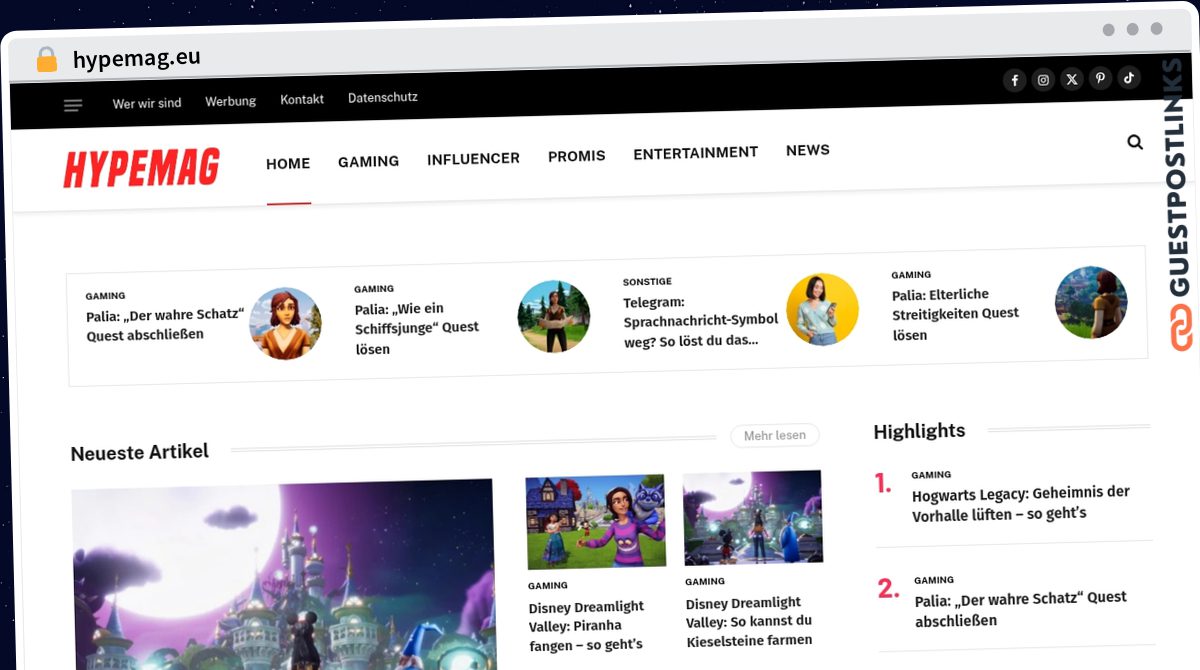Go to the ENTERTAINMENT section
The width and height of the screenshot is (1200, 670).
click(696, 153)
